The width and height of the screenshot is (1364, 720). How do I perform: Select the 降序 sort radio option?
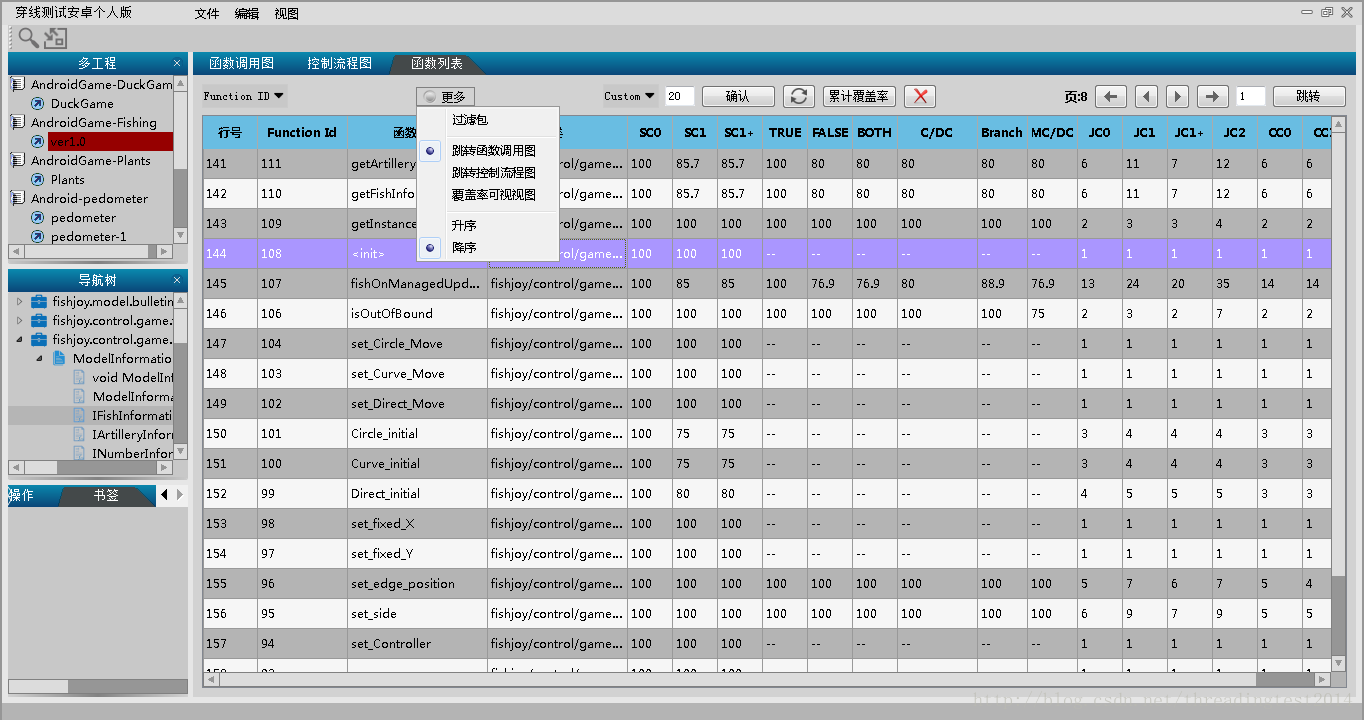[430, 247]
